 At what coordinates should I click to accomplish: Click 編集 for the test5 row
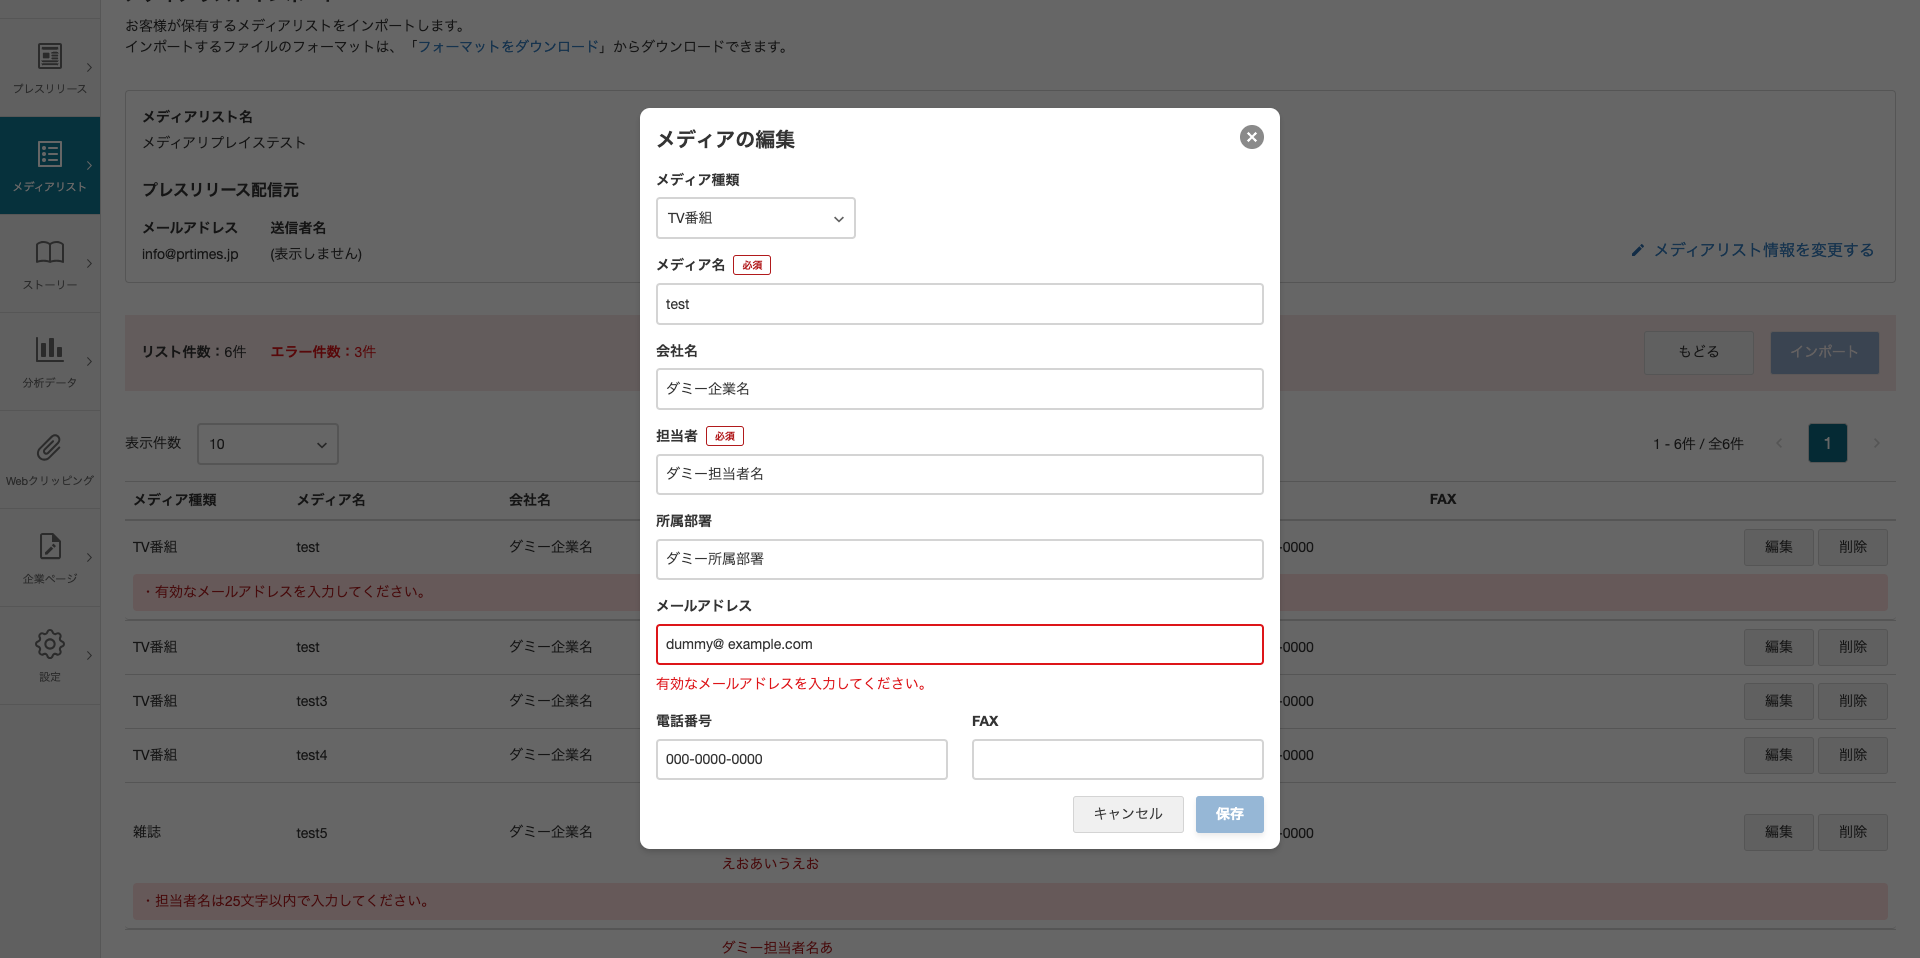click(x=1778, y=832)
